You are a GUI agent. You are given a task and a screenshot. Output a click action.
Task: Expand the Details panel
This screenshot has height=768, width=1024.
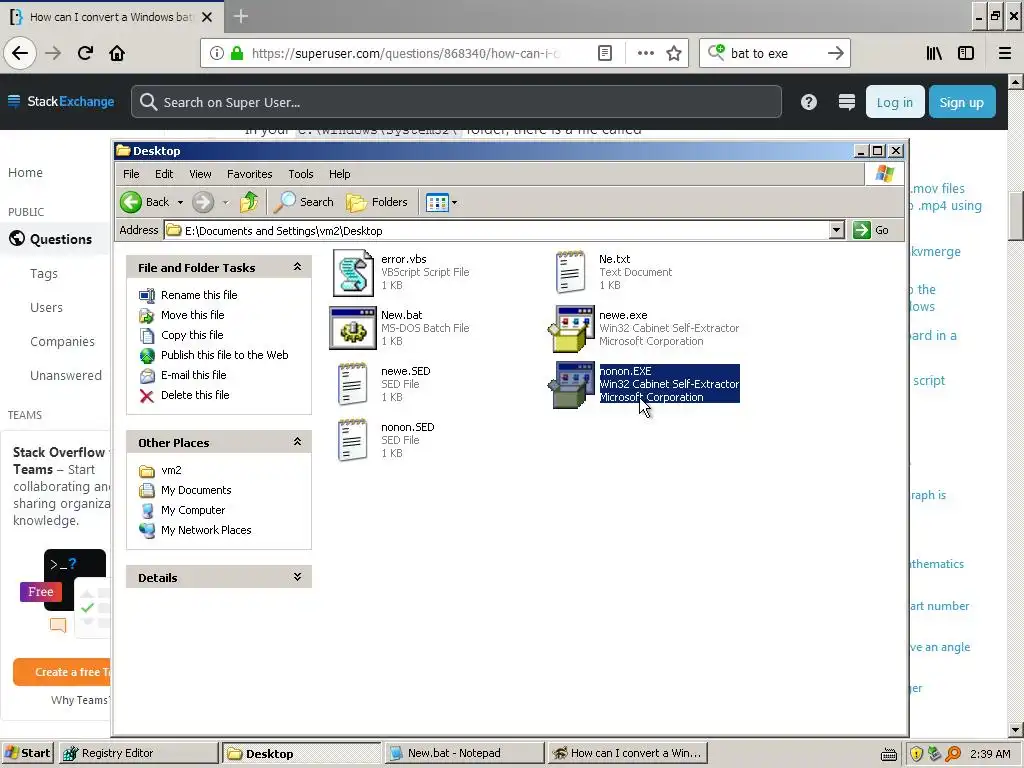[297, 577]
